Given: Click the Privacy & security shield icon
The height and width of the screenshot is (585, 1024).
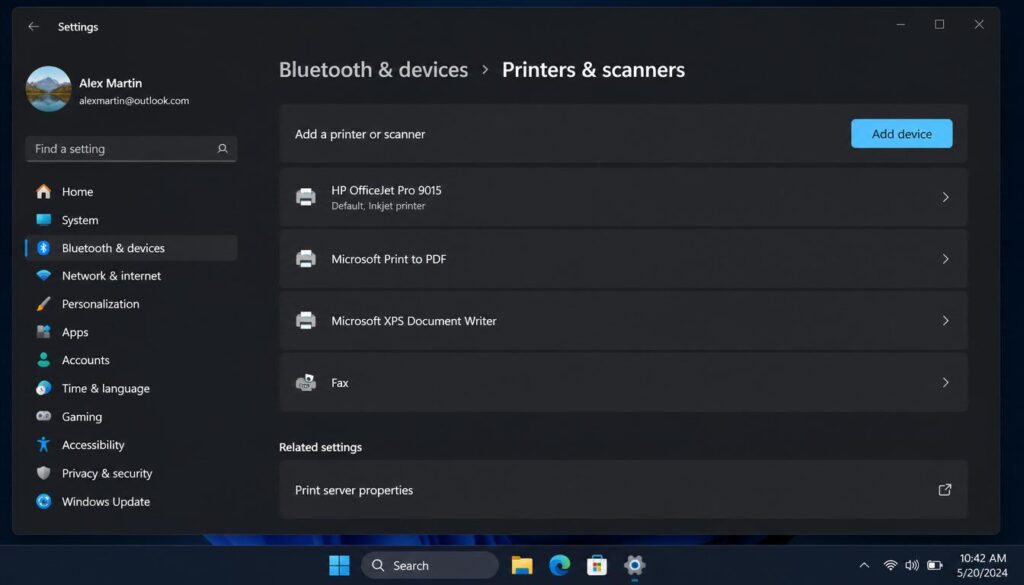Looking at the screenshot, I should coord(44,473).
